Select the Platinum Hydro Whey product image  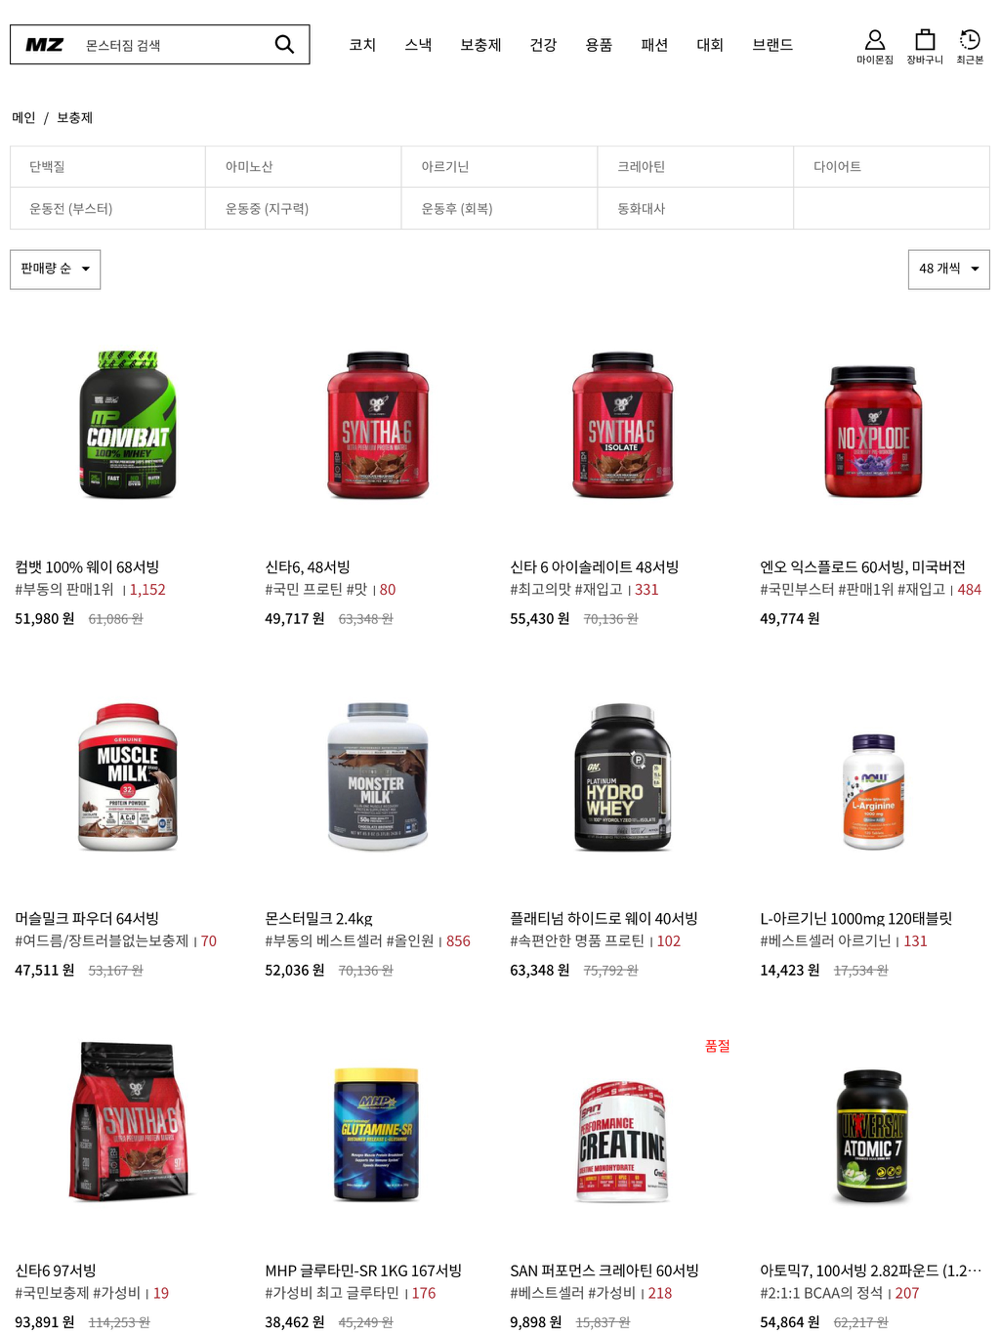tap(622, 778)
